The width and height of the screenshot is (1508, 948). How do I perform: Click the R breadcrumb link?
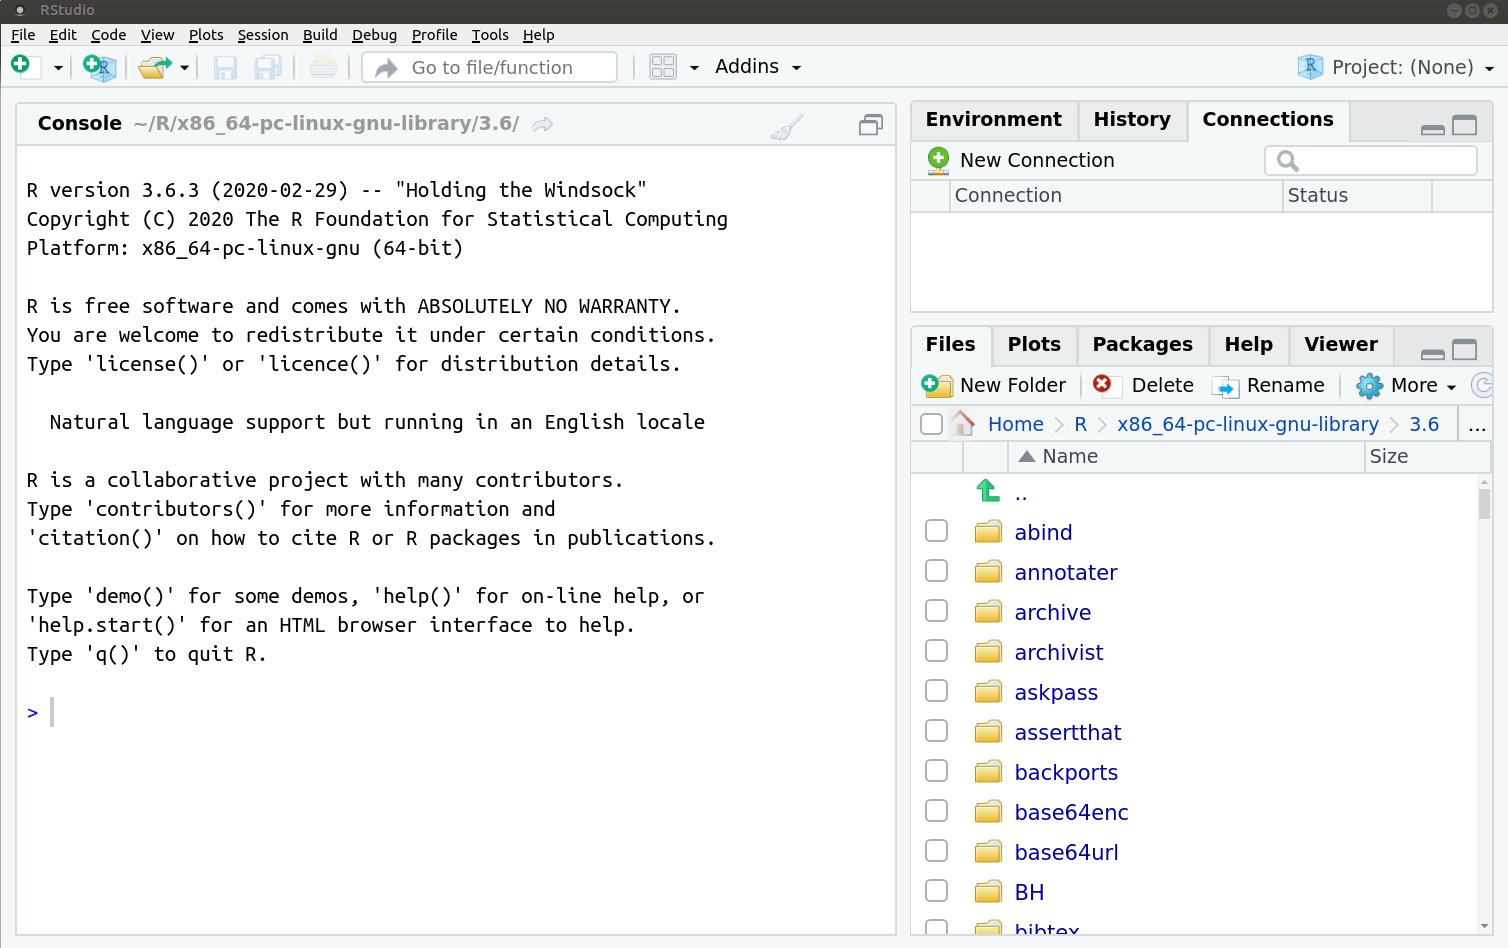[1080, 424]
